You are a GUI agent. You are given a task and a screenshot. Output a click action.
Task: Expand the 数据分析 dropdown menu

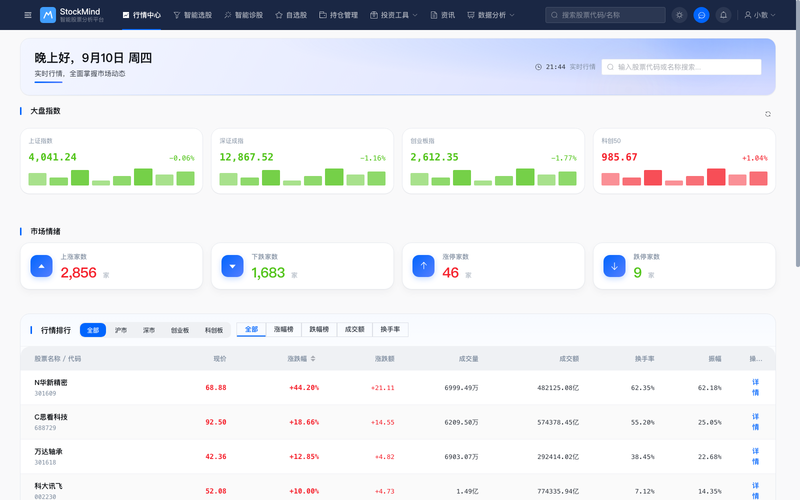491,15
